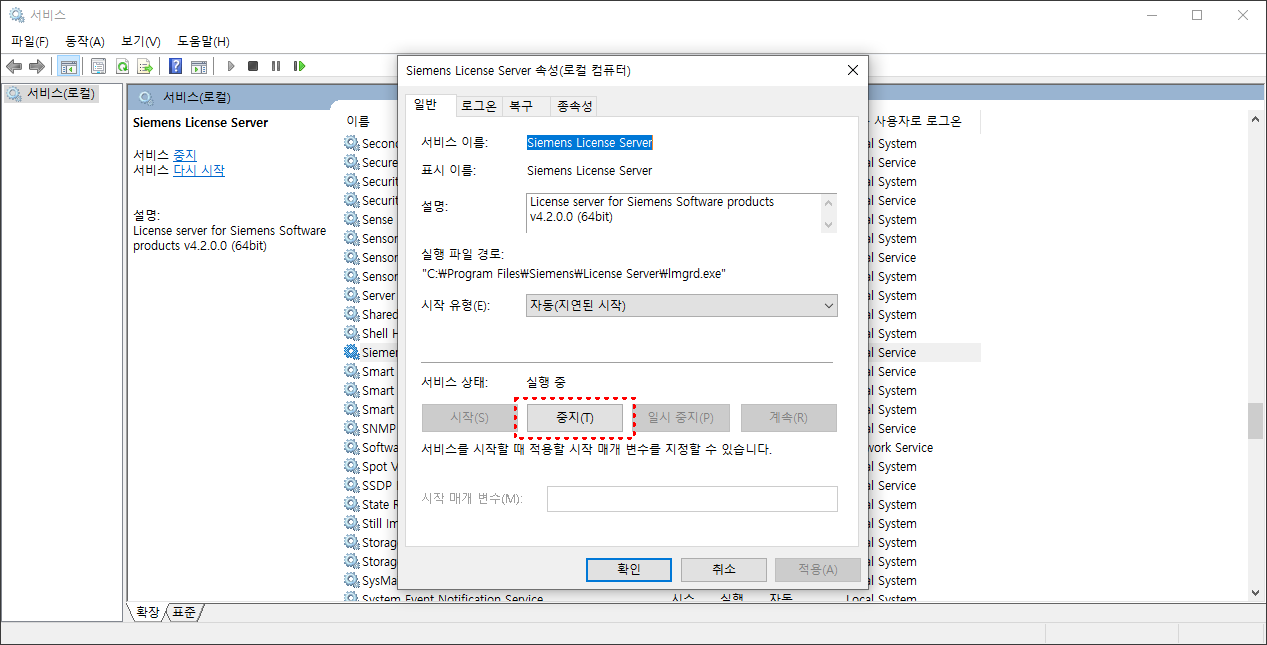Click the green Refresh toolbar icon
This screenshot has height=645, width=1267.
tap(122, 66)
